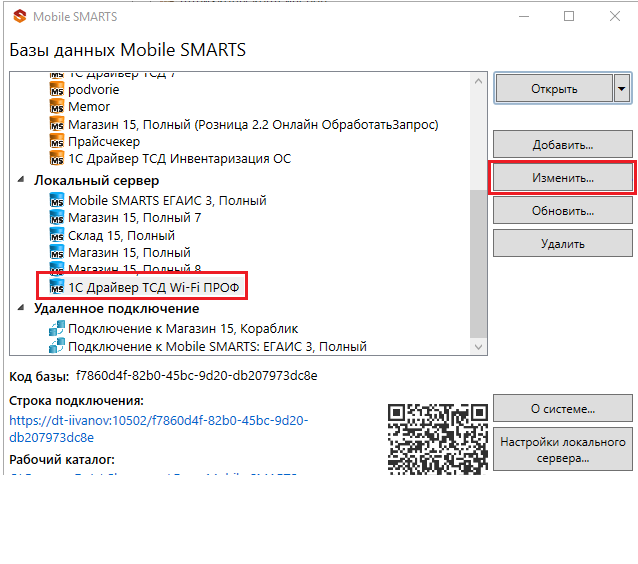
Task: Minimize the Mobile SMARTS window
Action: coord(524,16)
